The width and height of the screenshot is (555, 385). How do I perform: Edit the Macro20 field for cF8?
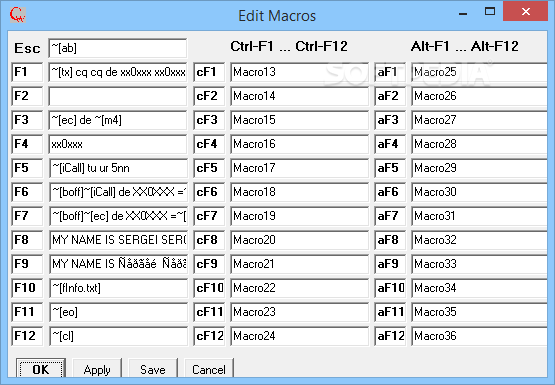(x=299, y=240)
